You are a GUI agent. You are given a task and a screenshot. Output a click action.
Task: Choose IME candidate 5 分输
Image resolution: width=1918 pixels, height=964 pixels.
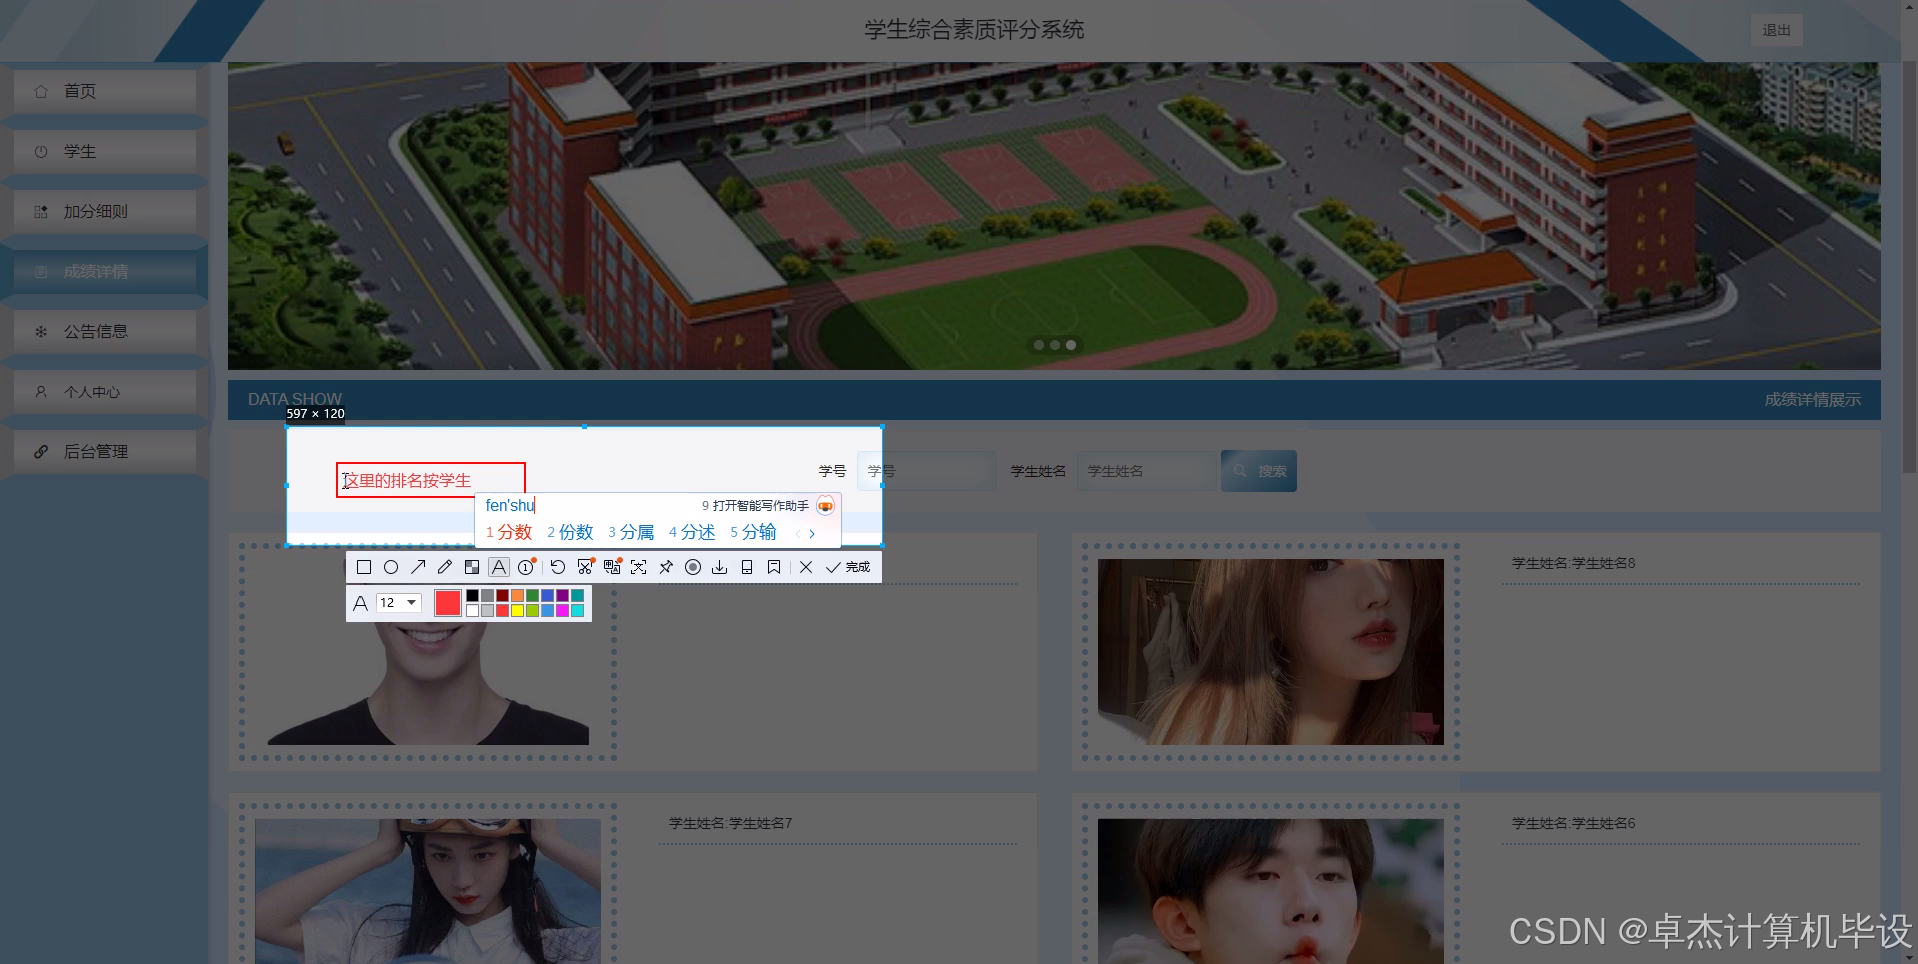click(x=753, y=533)
